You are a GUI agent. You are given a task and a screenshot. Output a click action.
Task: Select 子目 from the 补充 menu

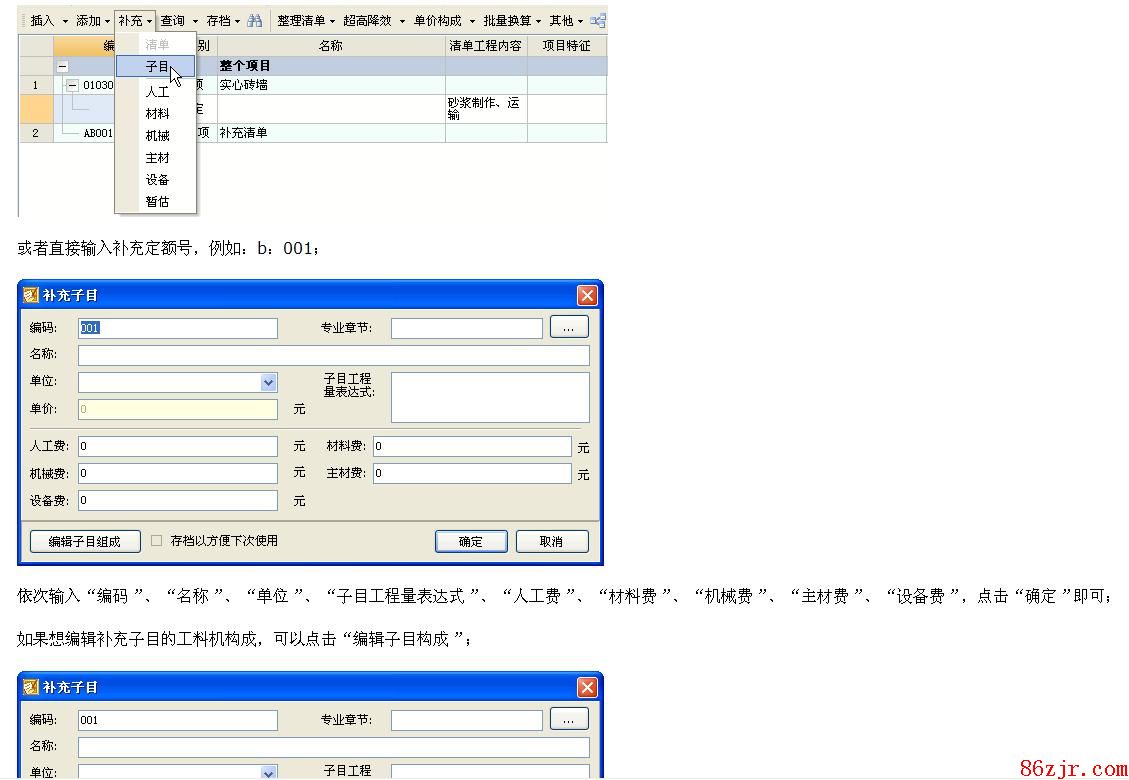[x=156, y=67]
